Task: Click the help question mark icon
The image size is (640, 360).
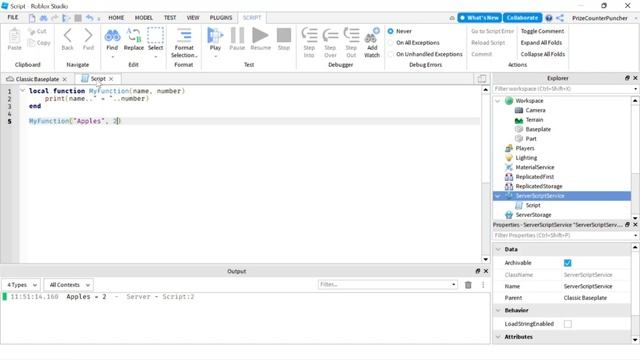Action: (549, 18)
